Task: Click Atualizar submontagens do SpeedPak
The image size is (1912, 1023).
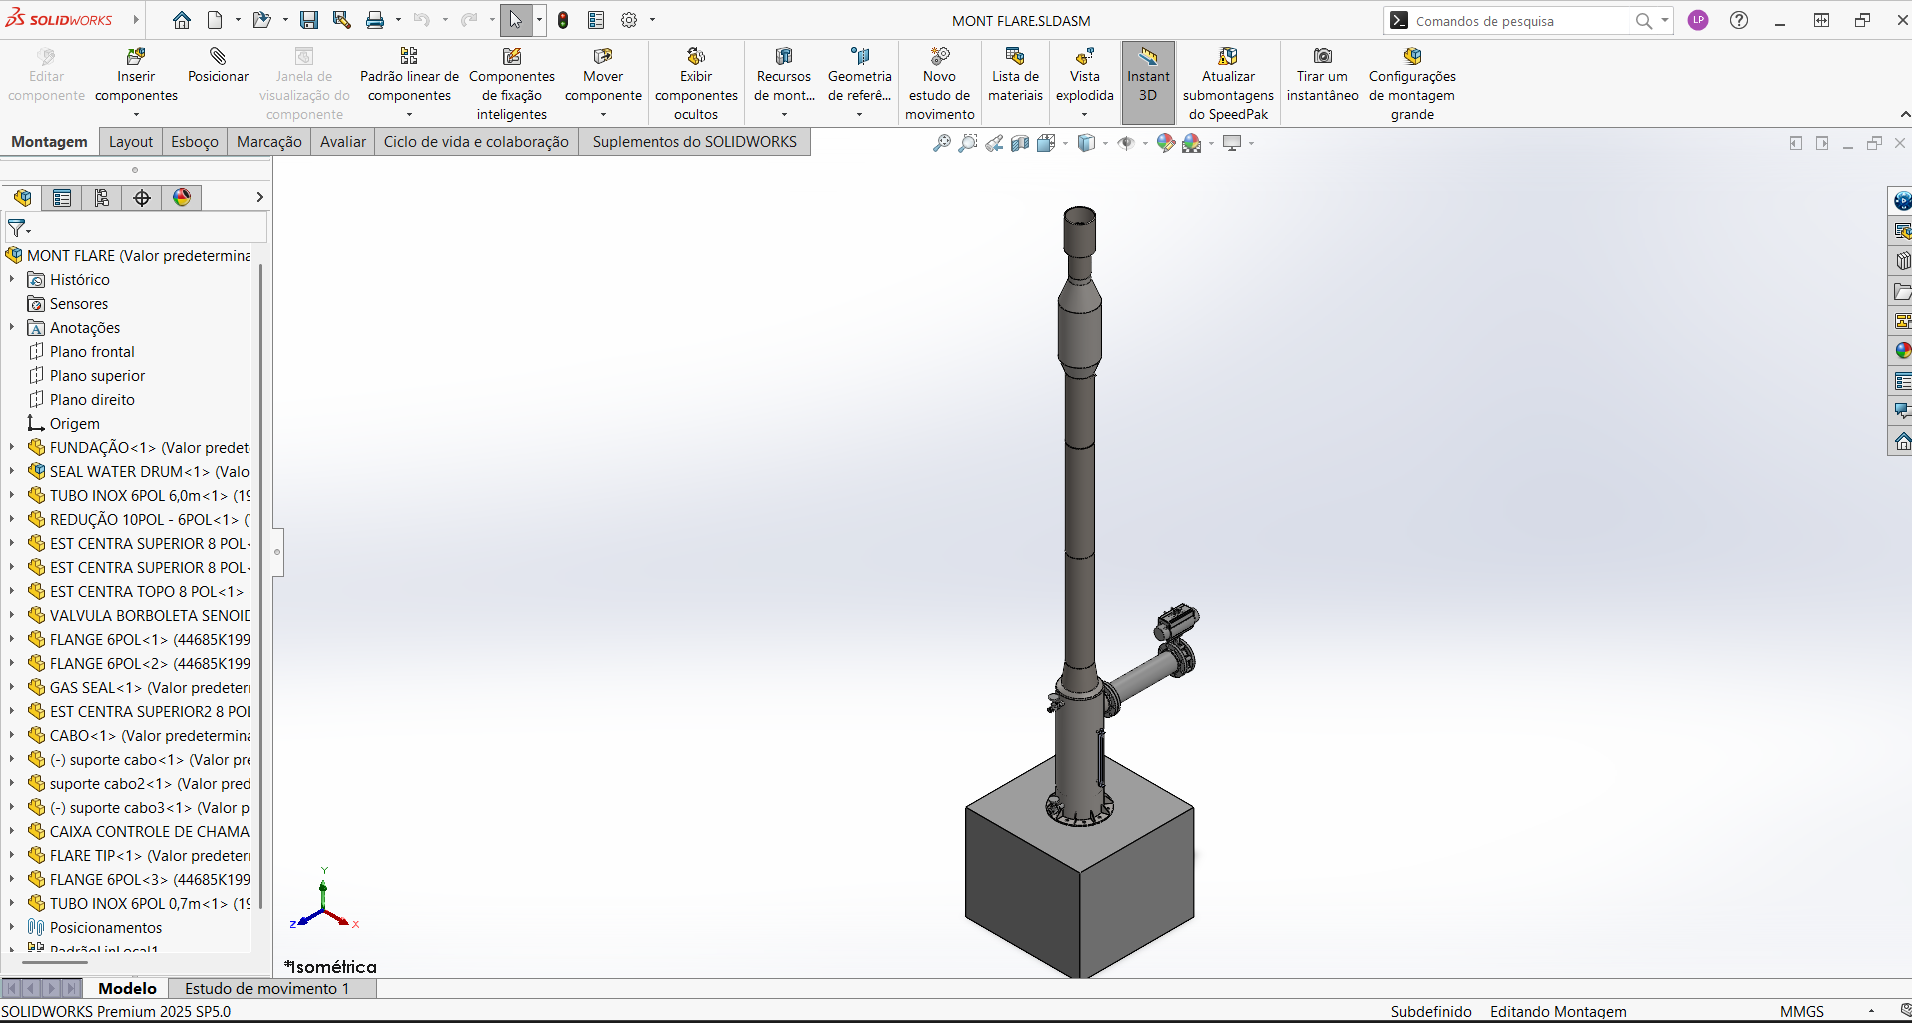Action: pyautogui.click(x=1228, y=84)
